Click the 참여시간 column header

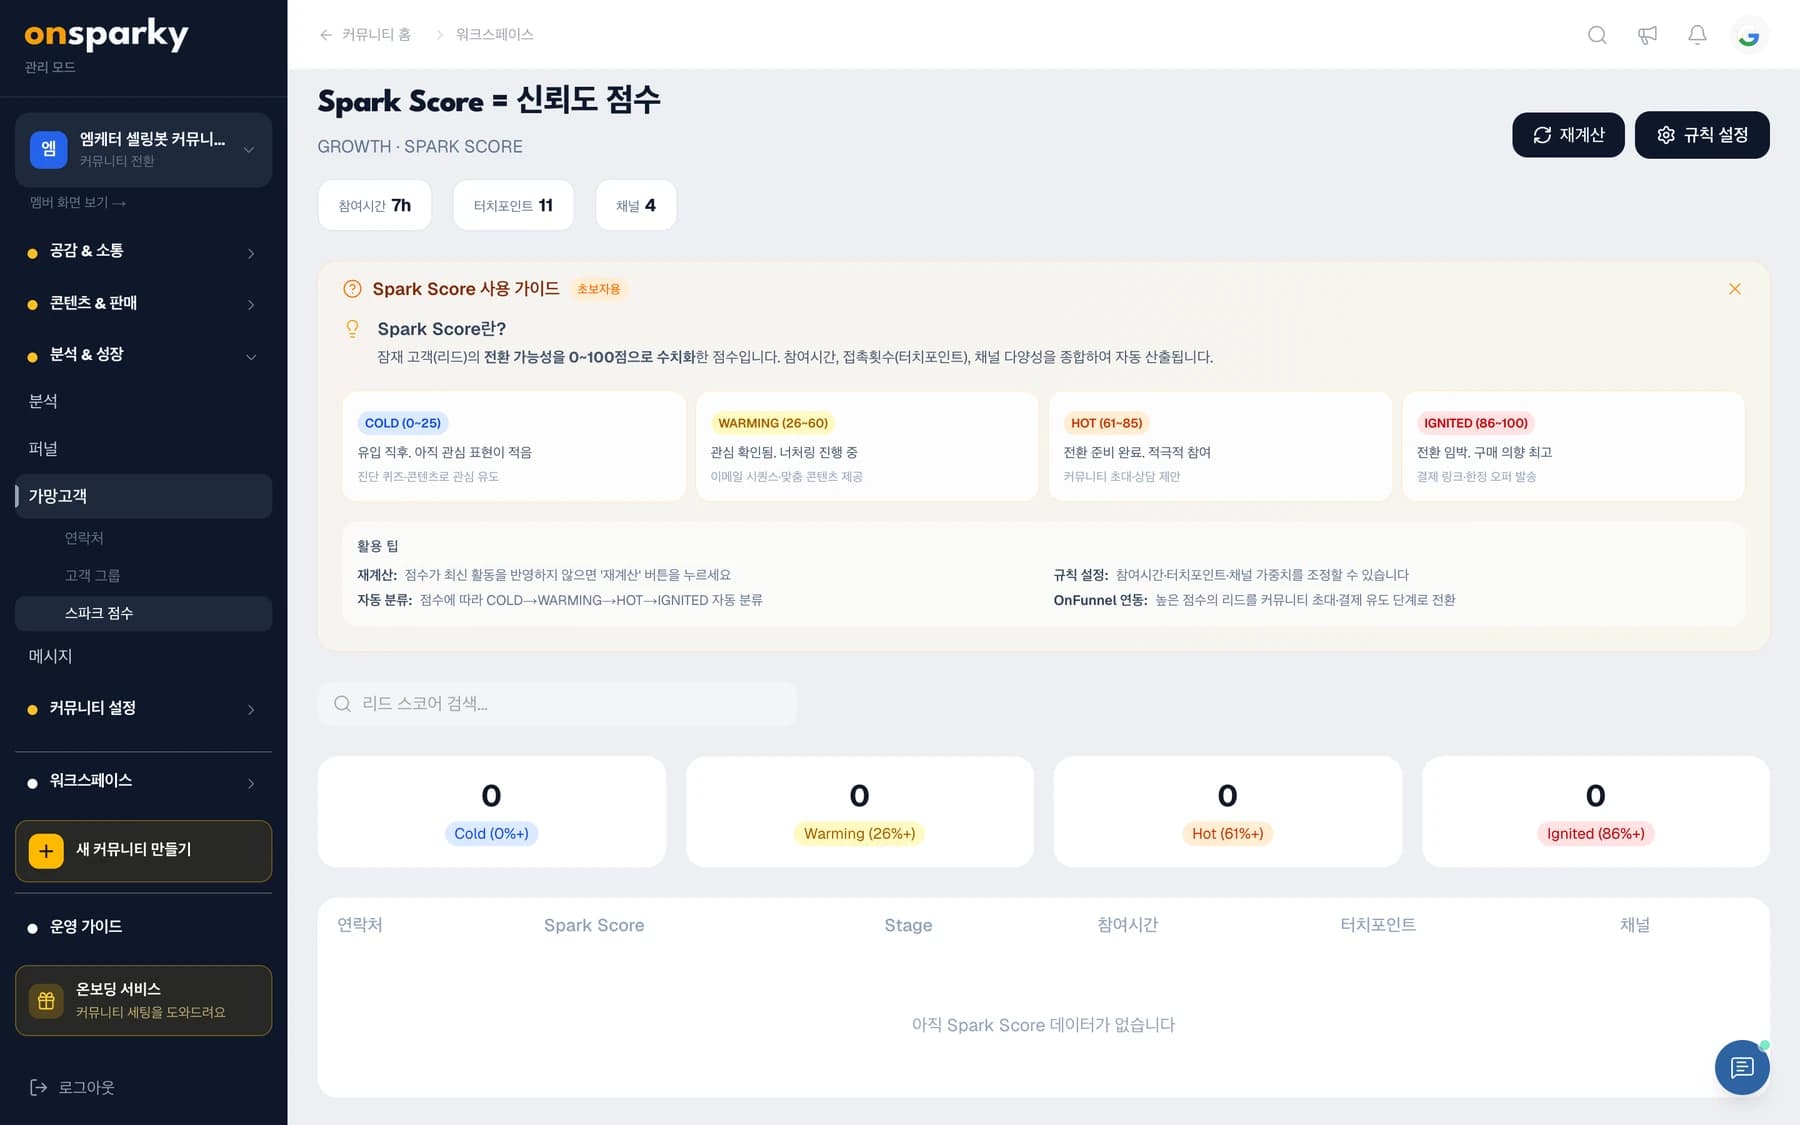[x=1127, y=925]
